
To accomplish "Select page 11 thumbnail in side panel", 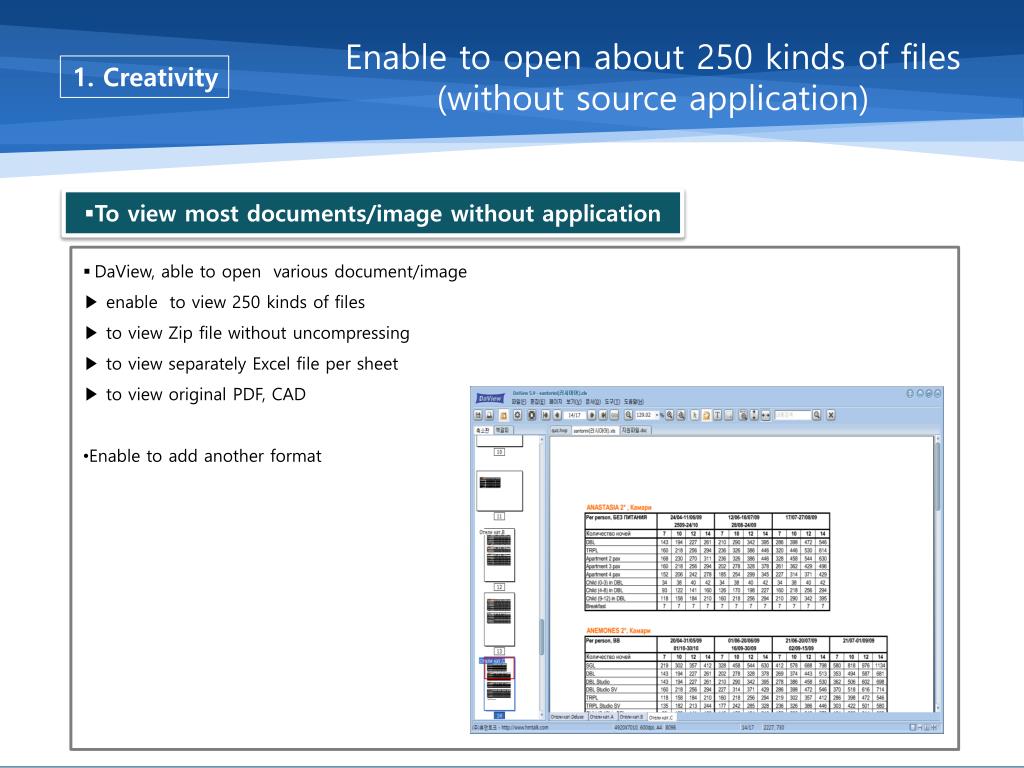I will point(500,490).
